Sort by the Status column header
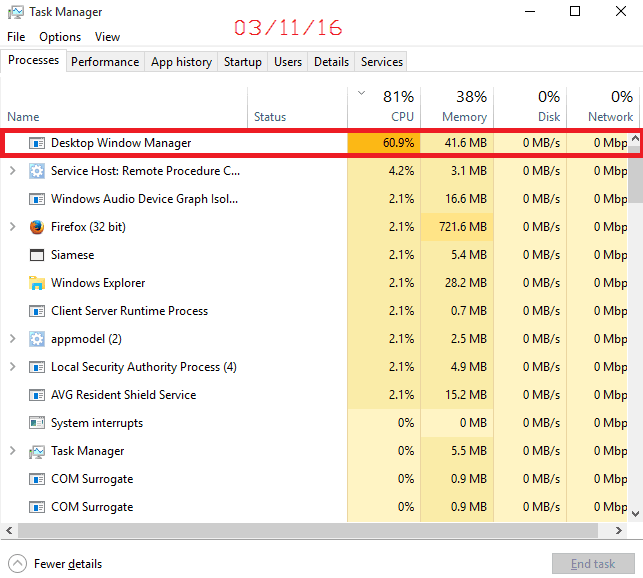 [298, 107]
